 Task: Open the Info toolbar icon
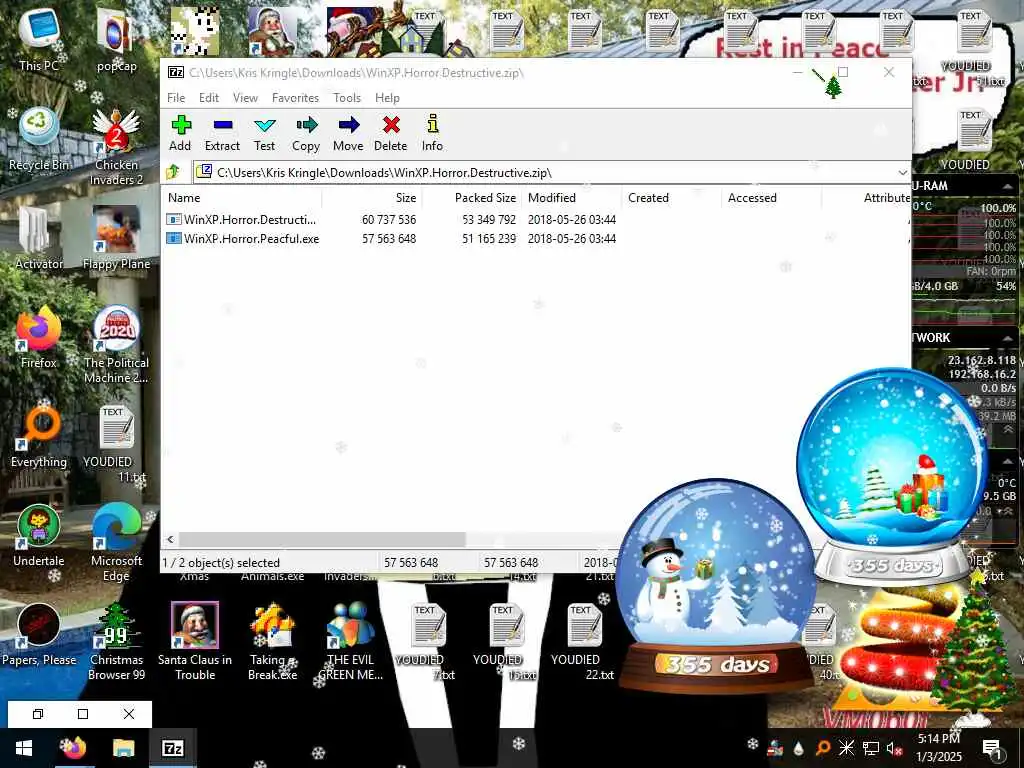[432, 133]
